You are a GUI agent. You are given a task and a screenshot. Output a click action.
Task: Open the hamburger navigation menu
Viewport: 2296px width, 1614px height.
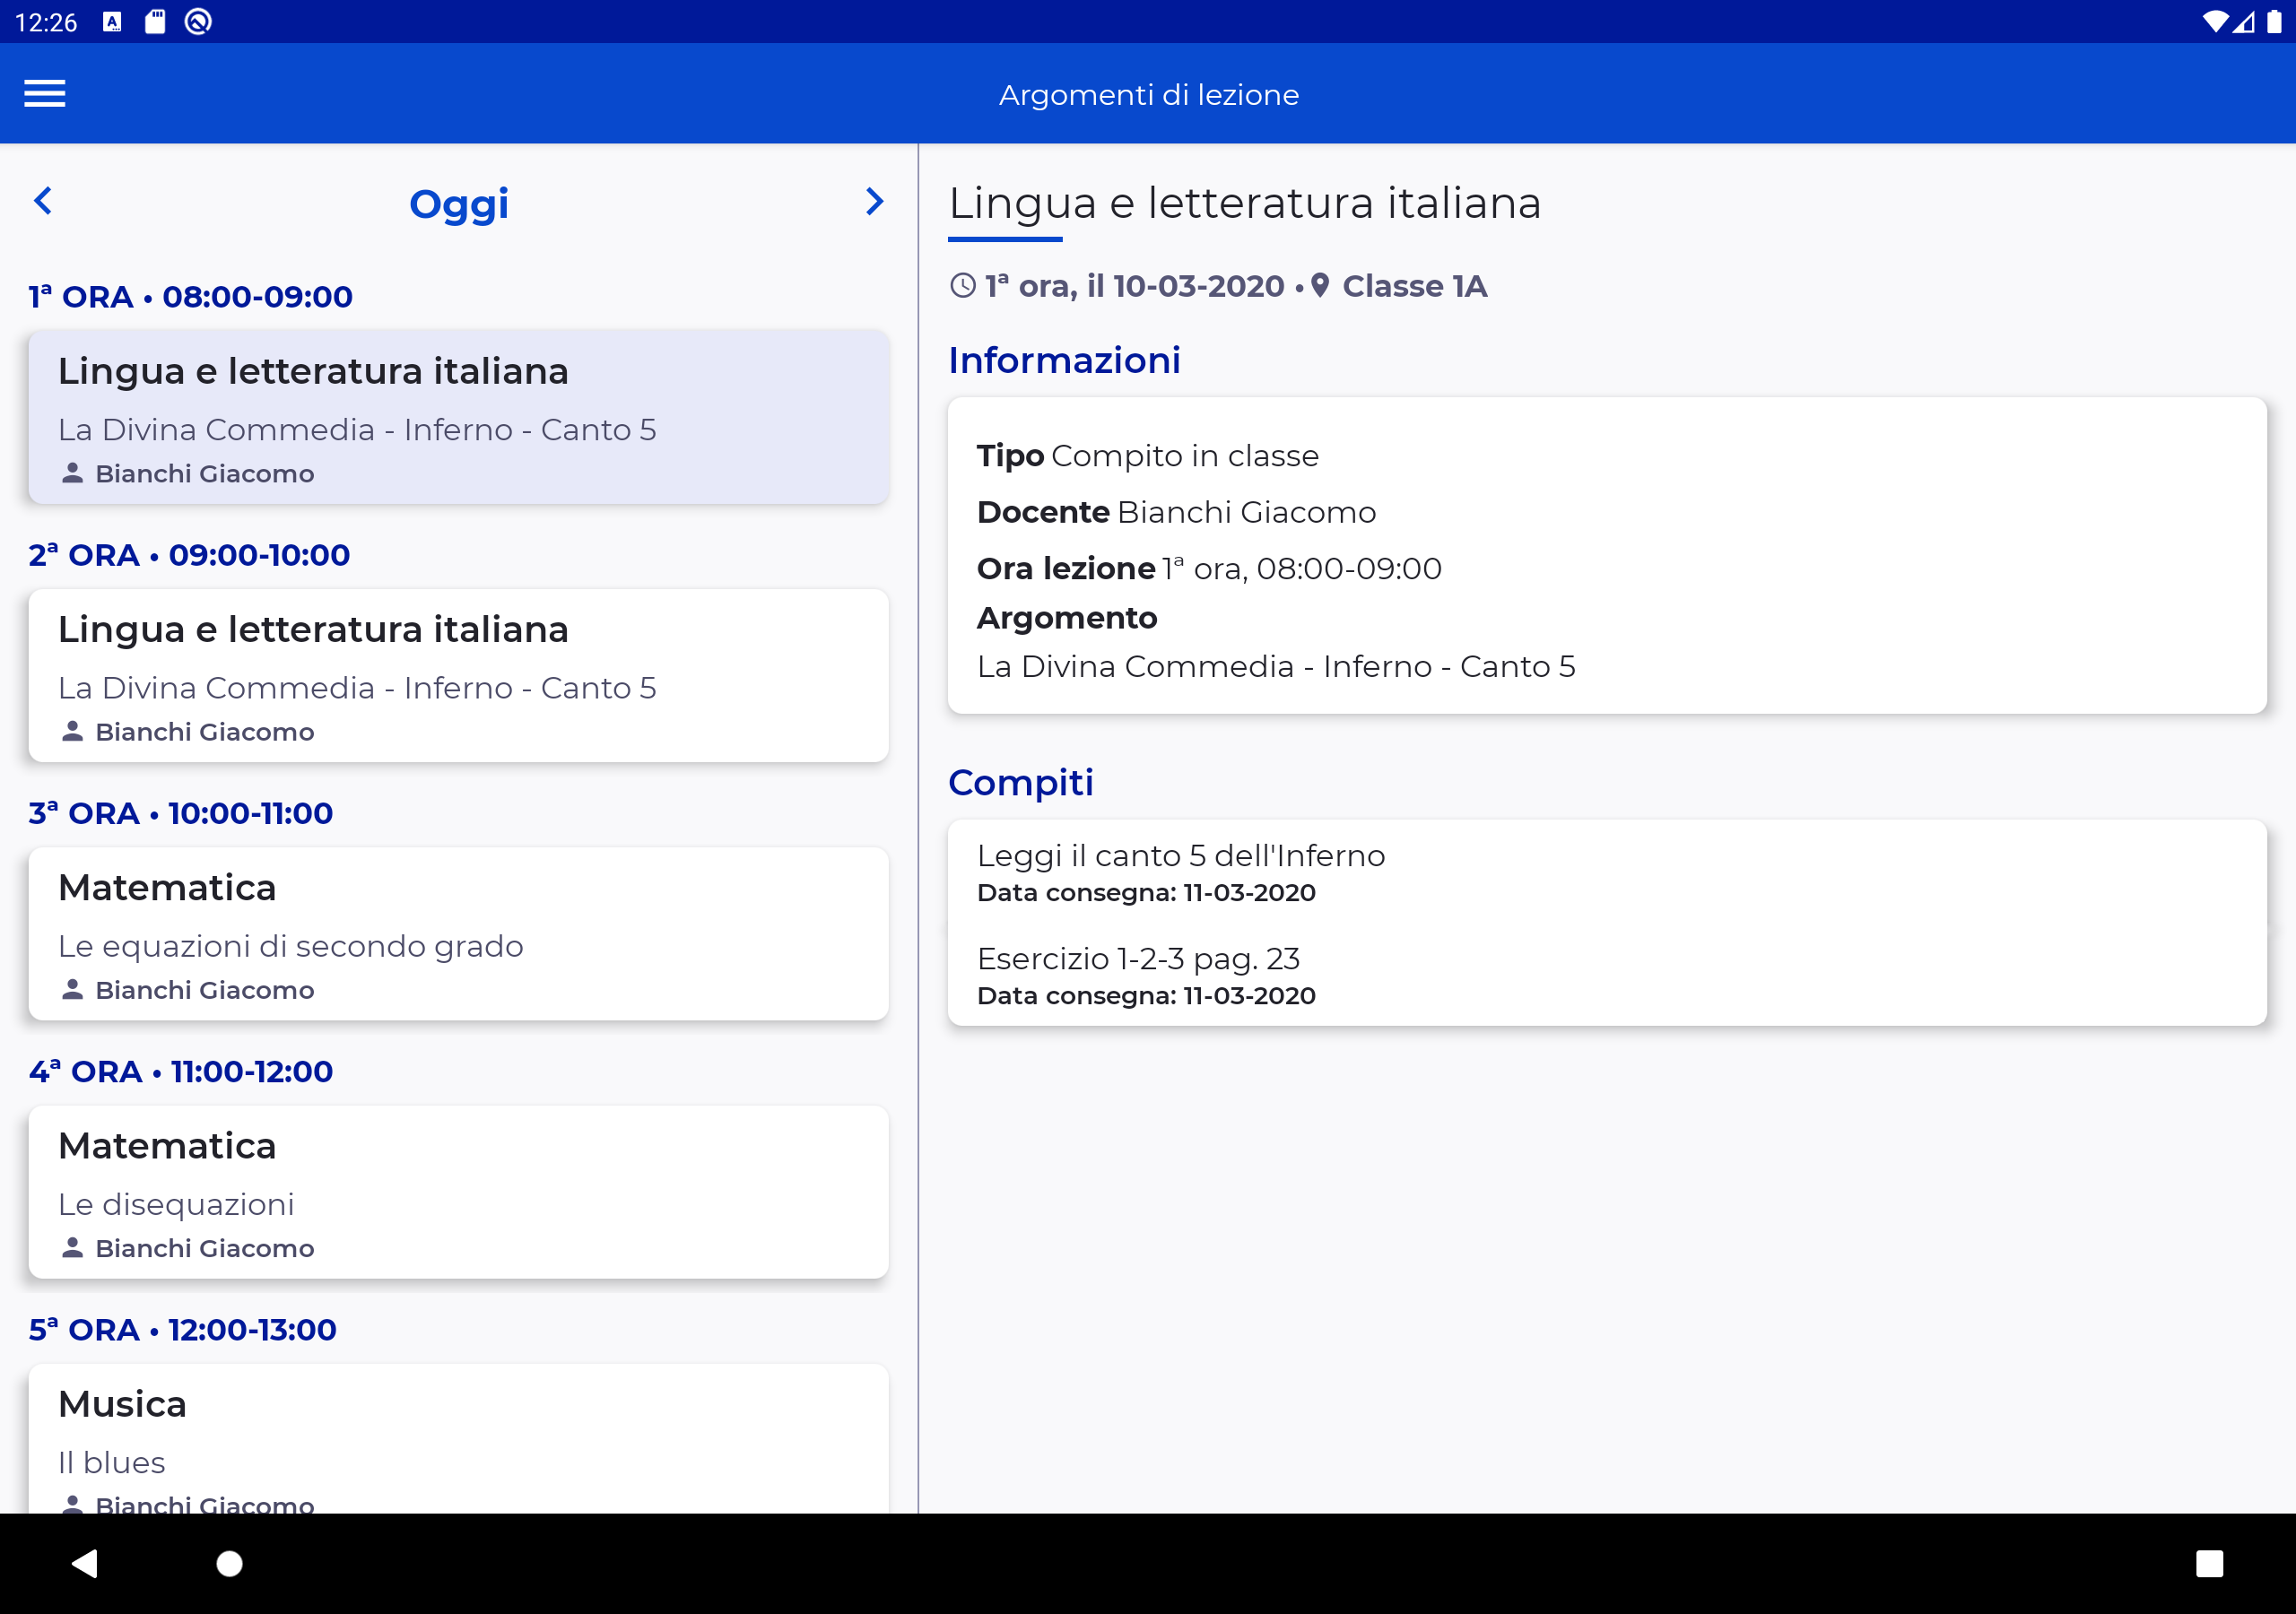pos(45,94)
